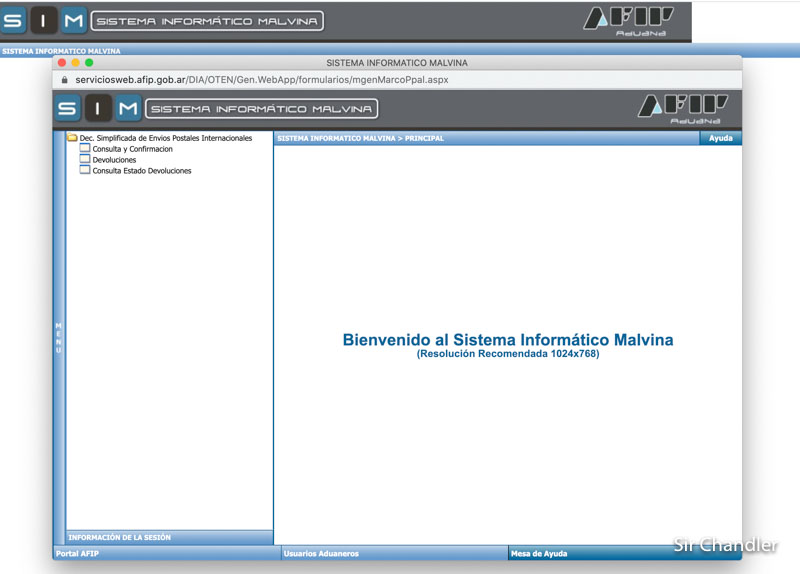Click the SIM logo in the background window
This screenshot has height=574, width=800.
coord(44,21)
